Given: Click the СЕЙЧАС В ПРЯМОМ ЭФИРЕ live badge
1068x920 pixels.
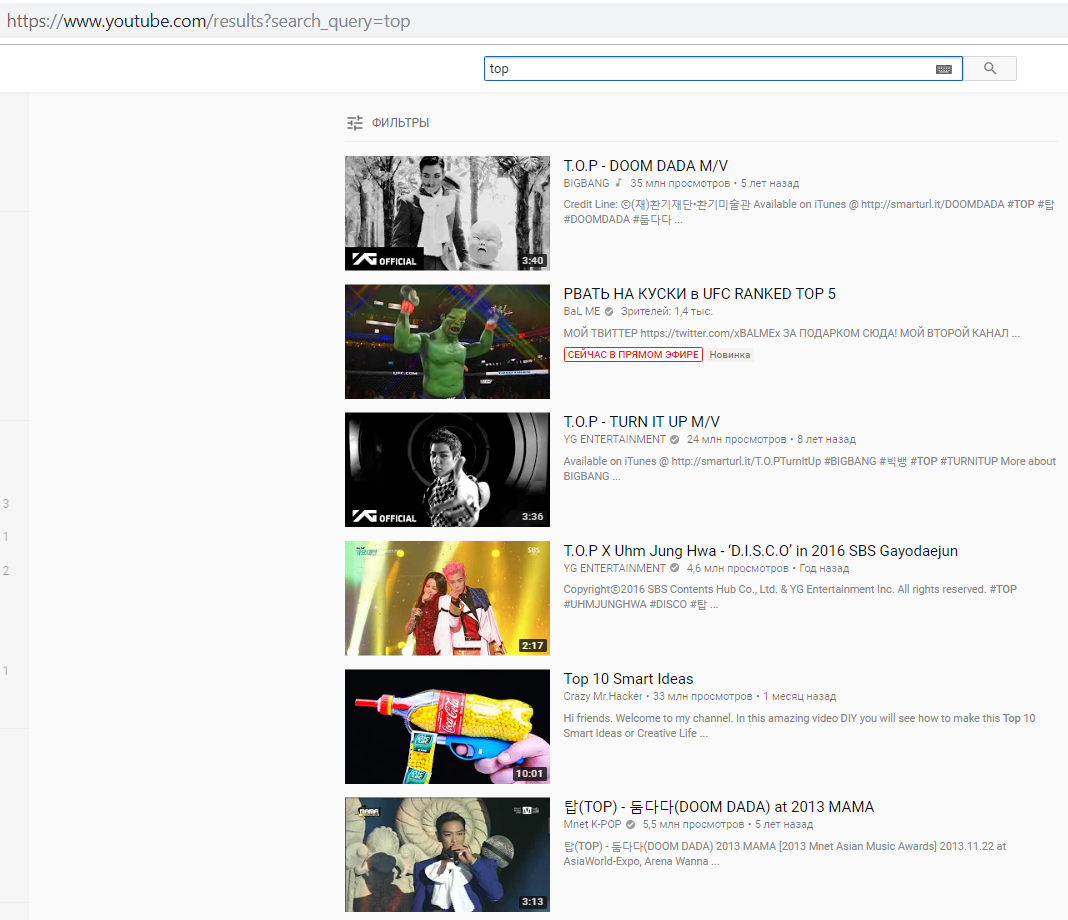Looking at the screenshot, I should point(633,355).
